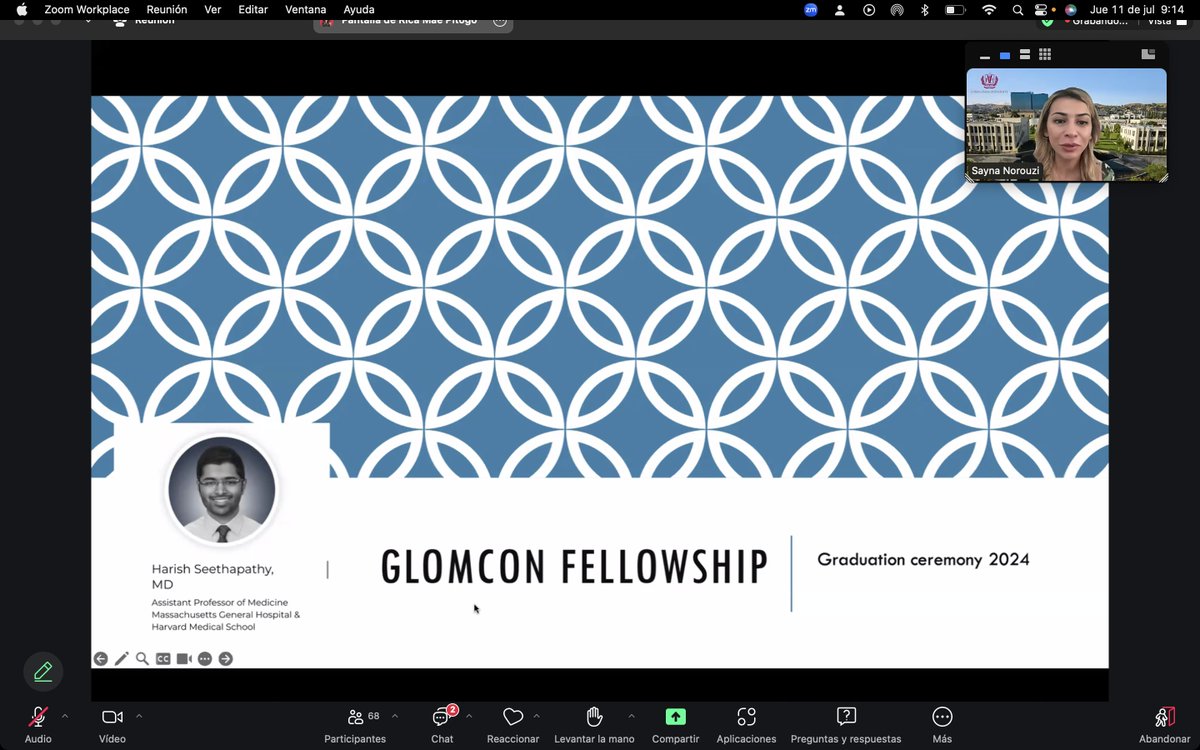1200x750 pixels.
Task: Open AirDrop menu bar icon
Action: point(897,9)
